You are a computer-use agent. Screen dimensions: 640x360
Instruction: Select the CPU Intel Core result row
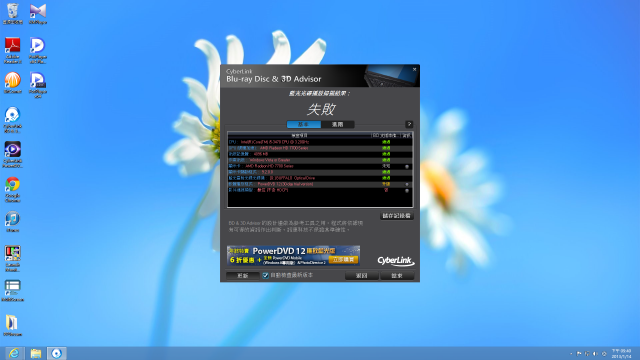coord(320,142)
